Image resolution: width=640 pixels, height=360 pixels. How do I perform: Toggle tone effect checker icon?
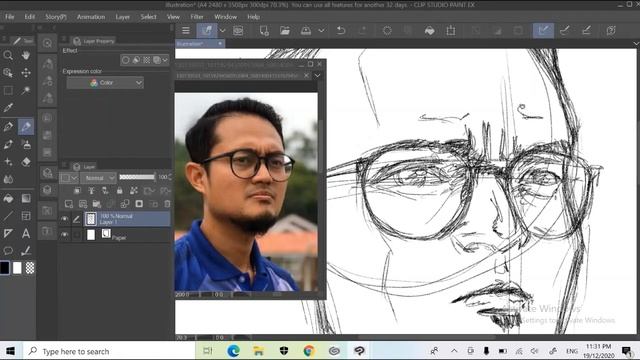coord(147,60)
